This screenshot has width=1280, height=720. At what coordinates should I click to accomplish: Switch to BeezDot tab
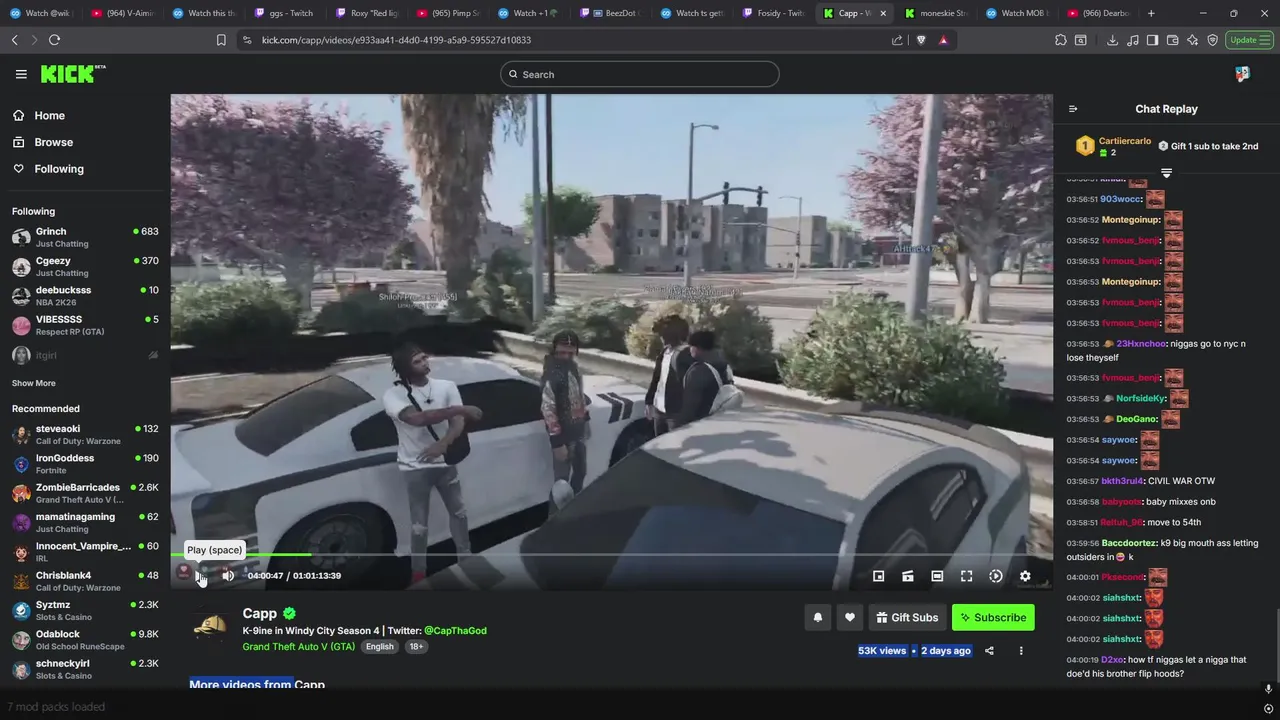pos(613,13)
